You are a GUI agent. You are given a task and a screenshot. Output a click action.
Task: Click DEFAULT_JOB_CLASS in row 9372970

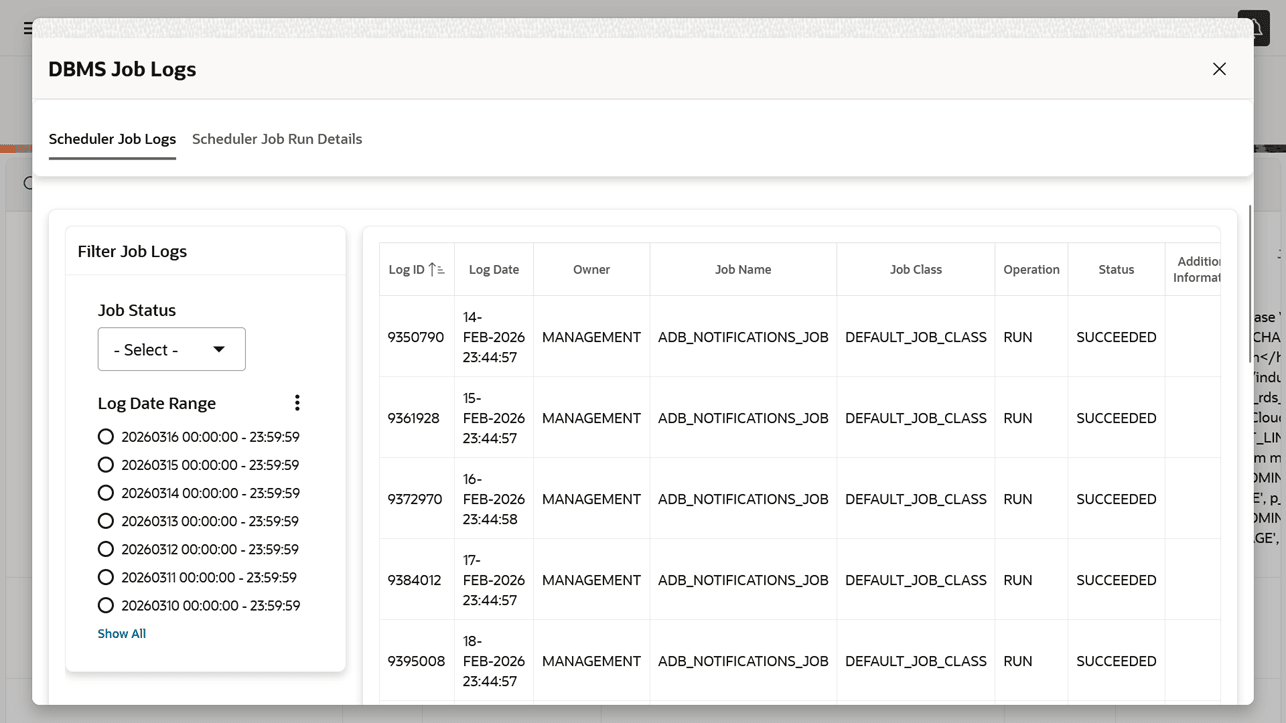click(x=916, y=499)
